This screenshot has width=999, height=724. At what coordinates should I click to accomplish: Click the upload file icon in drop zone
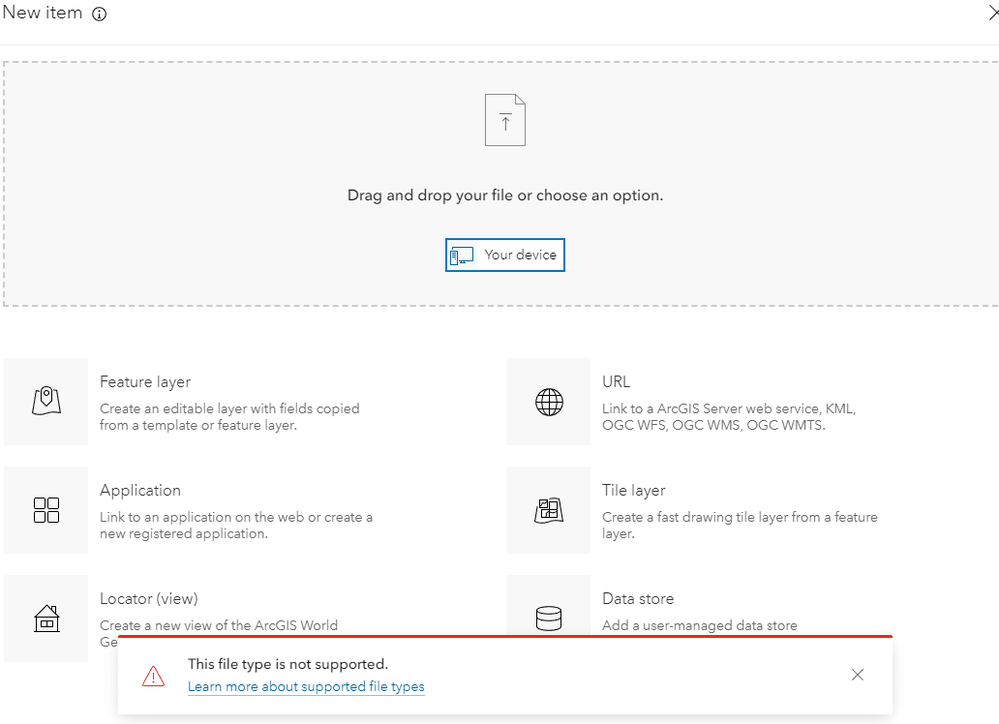505,121
